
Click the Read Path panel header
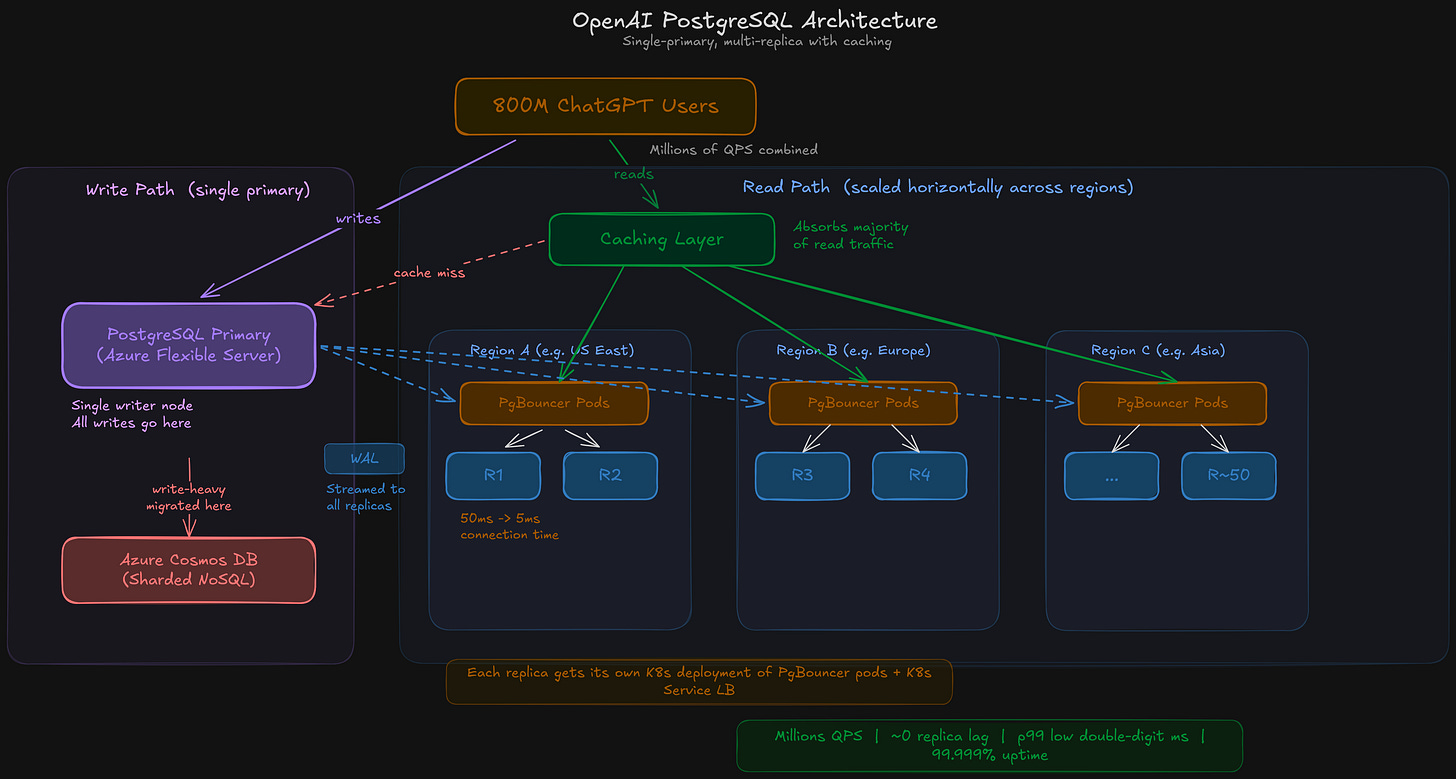pos(937,186)
